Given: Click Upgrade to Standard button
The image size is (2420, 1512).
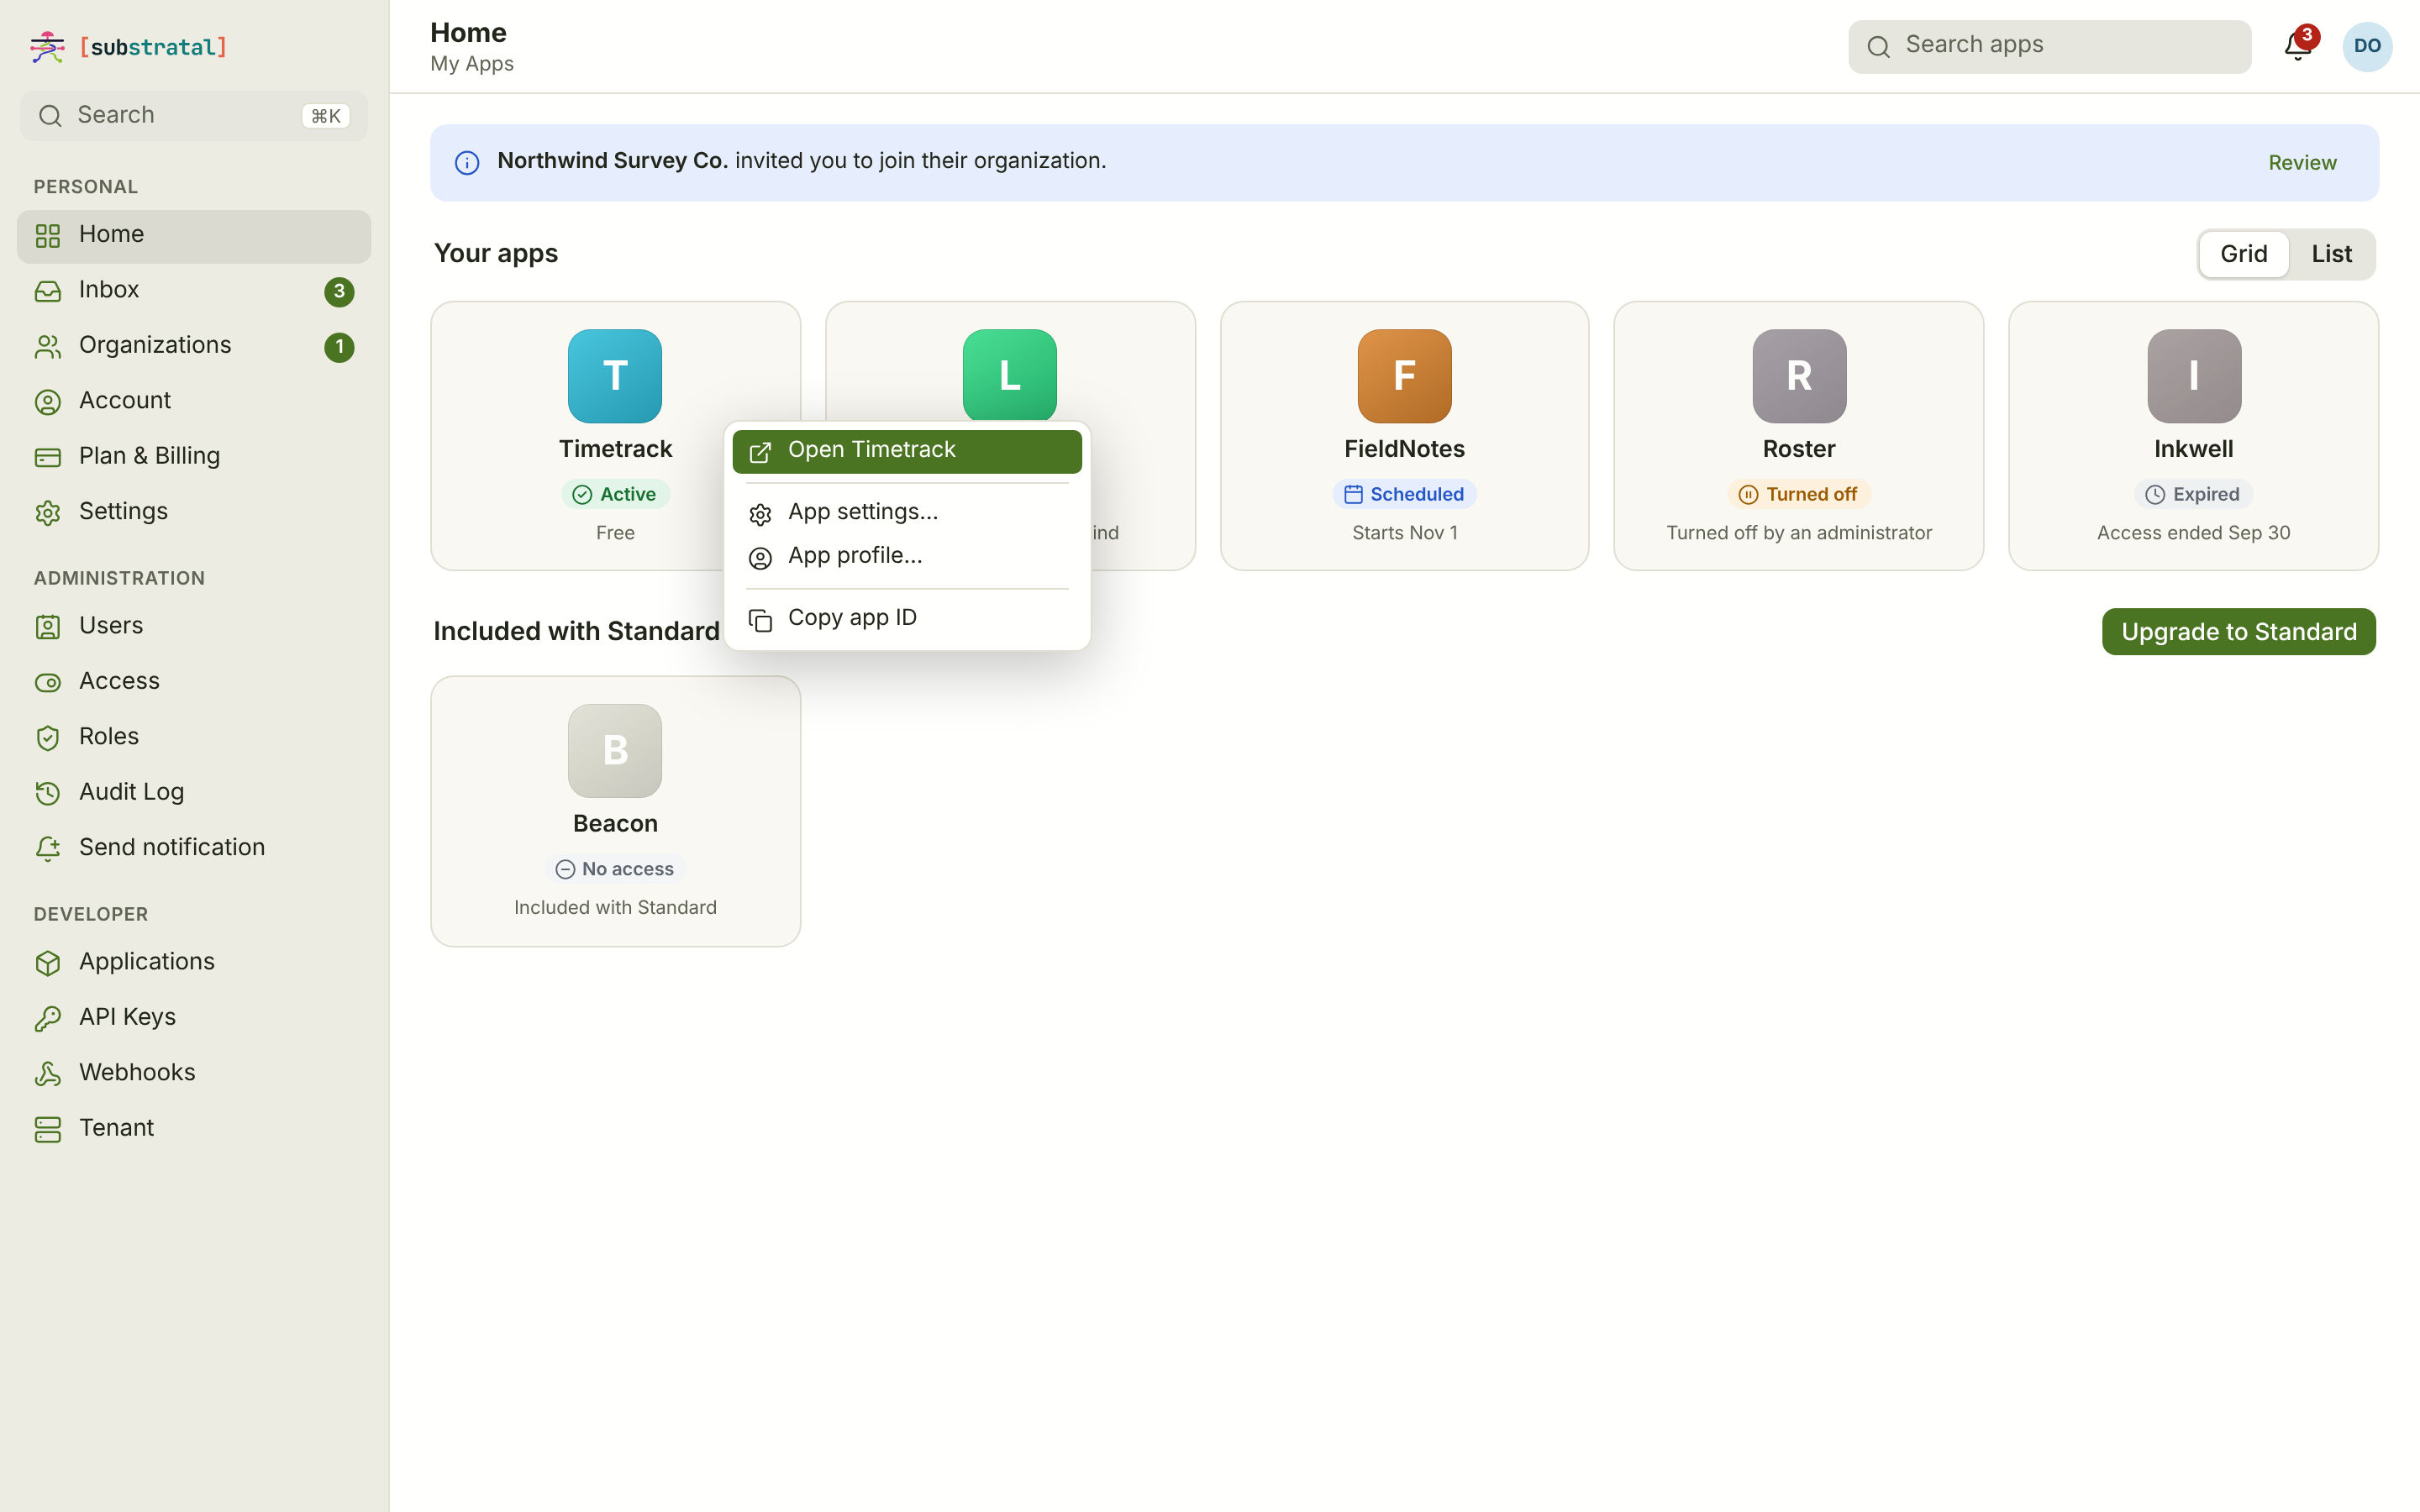Looking at the screenshot, I should click(x=2238, y=632).
